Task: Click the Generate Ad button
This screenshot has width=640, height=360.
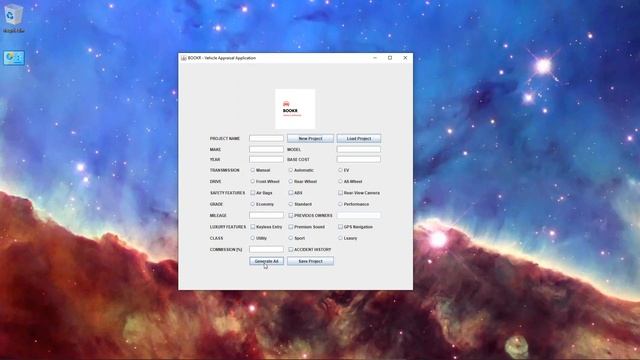Action: click(267, 261)
